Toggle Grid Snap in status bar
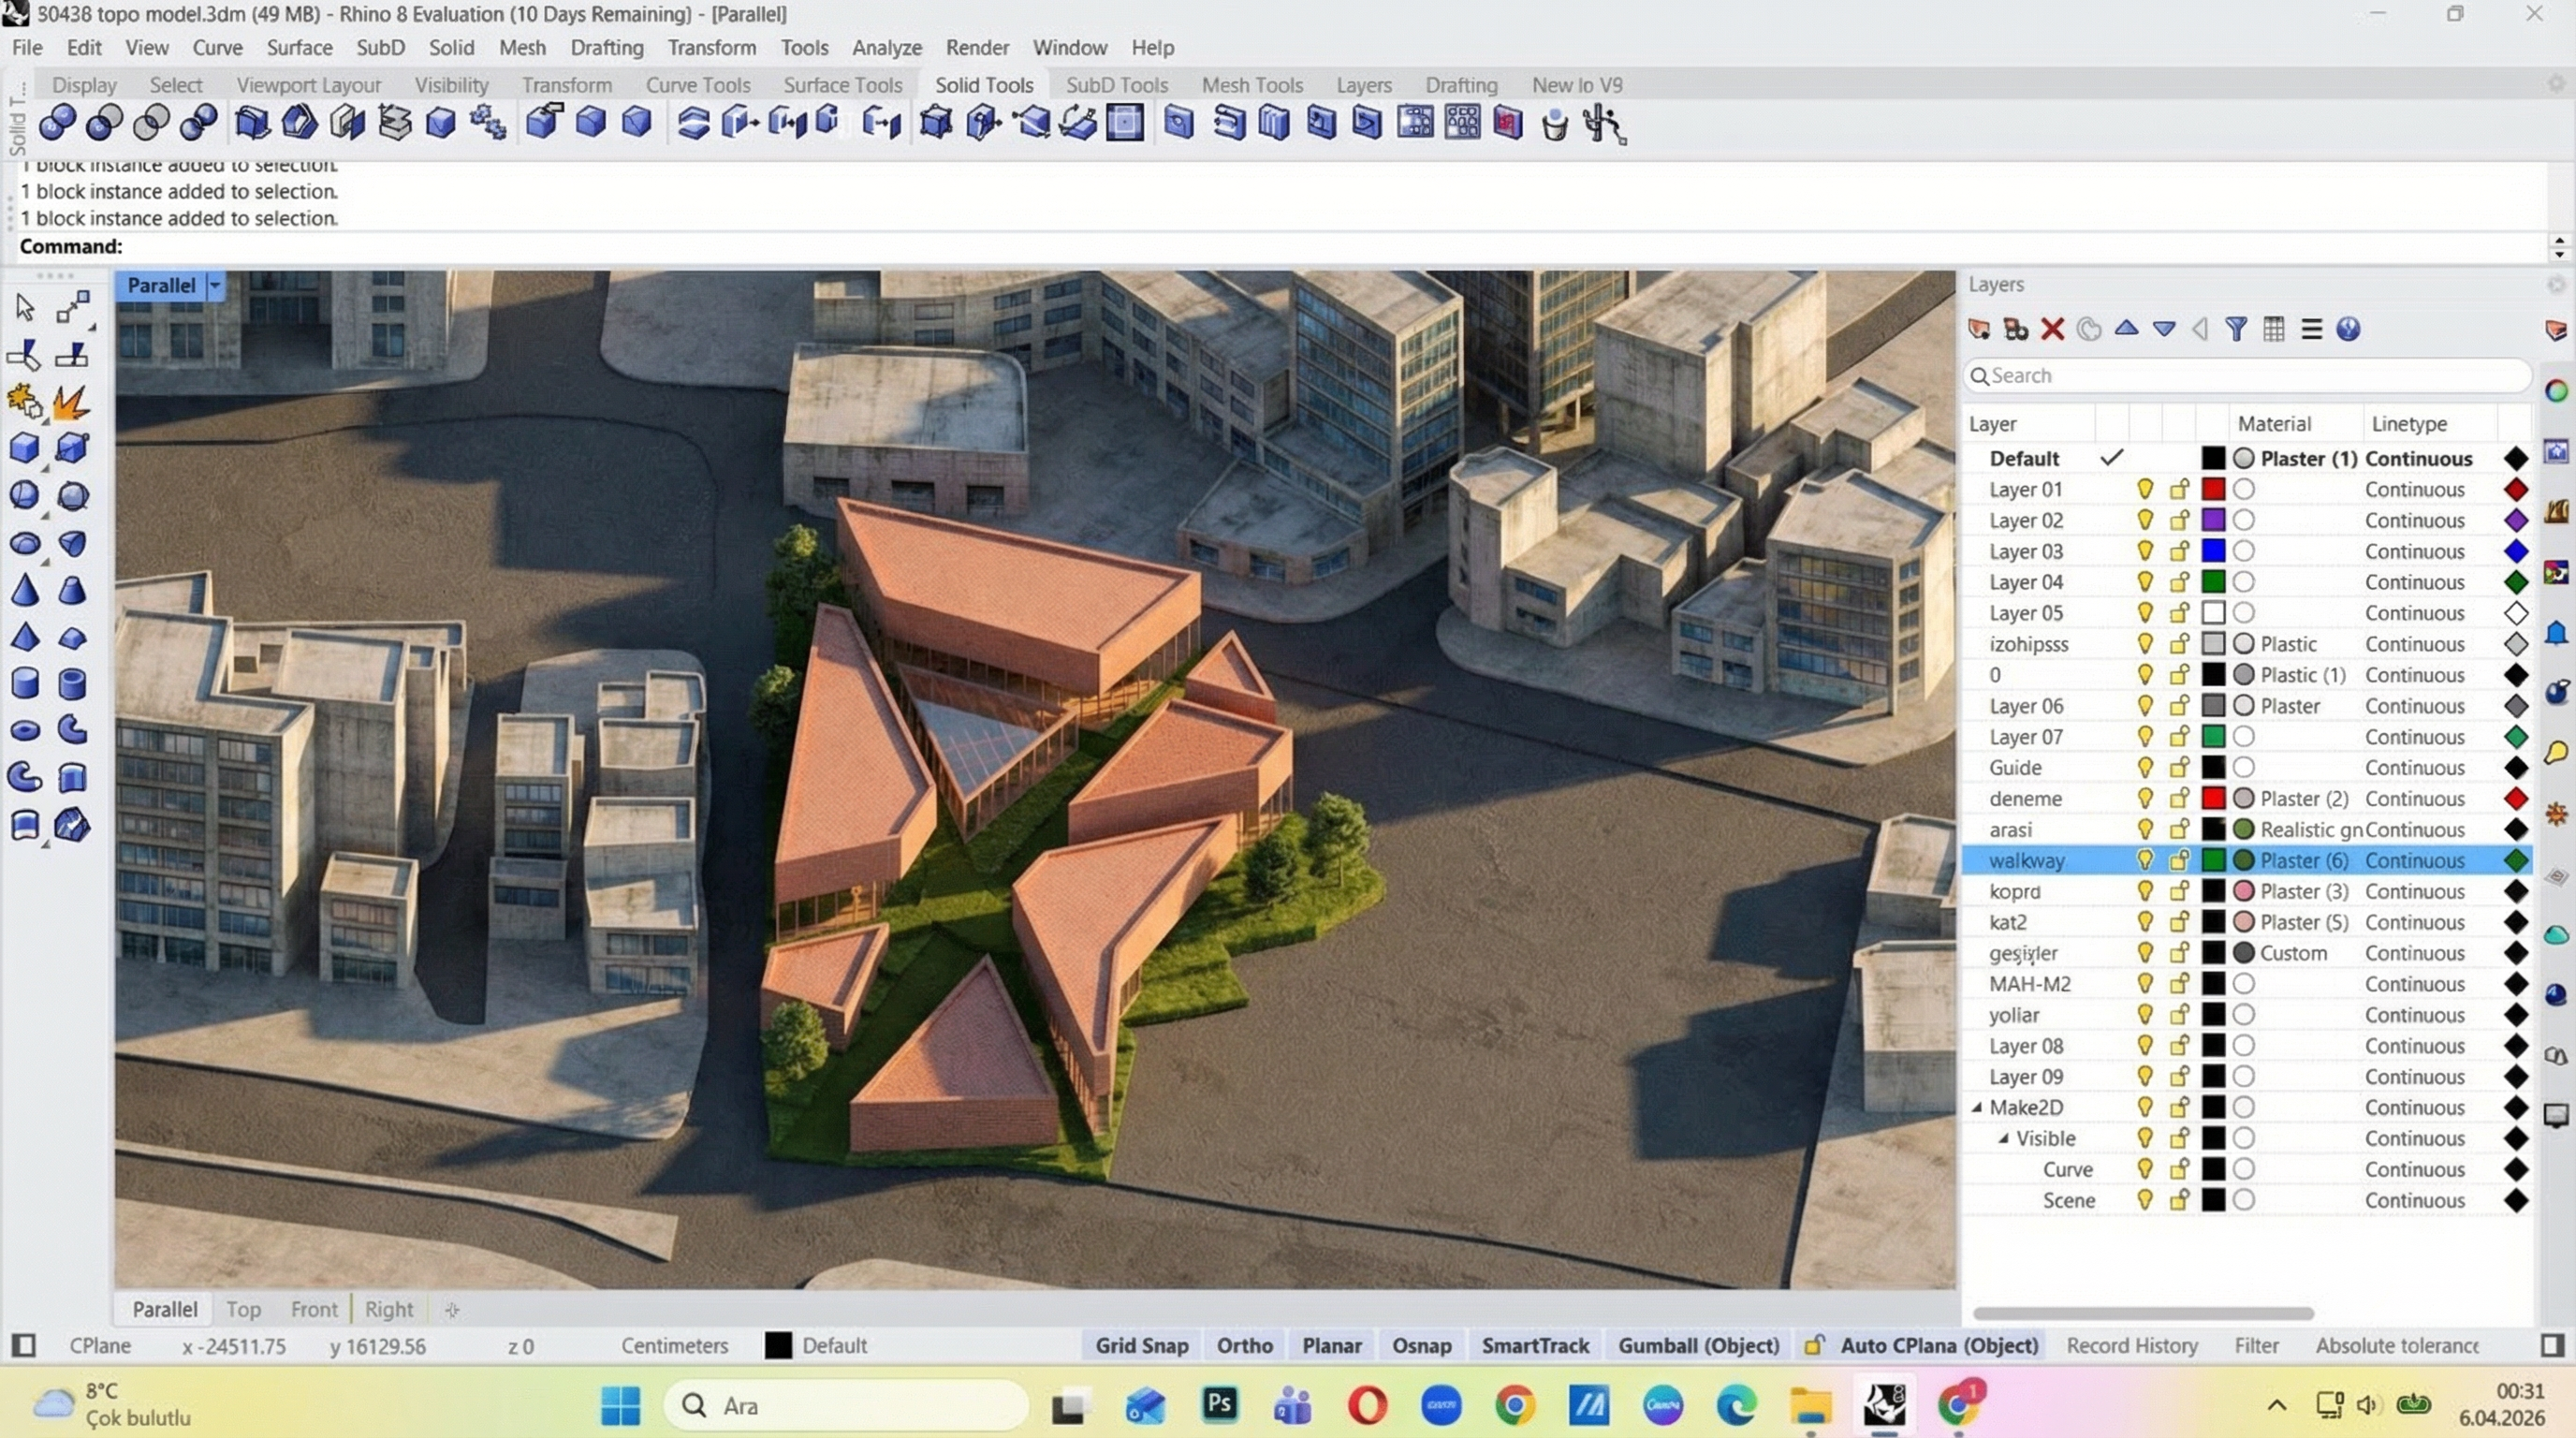This screenshot has width=2576, height=1438. point(1141,1345)
